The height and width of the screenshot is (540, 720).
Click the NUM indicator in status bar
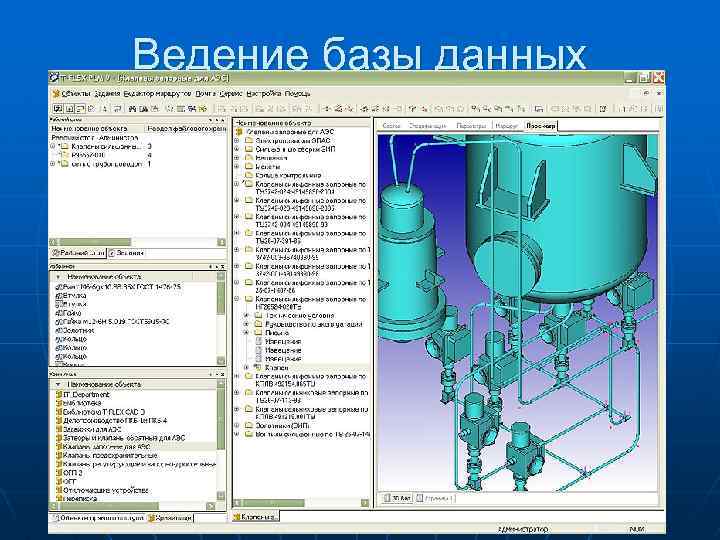636,529
